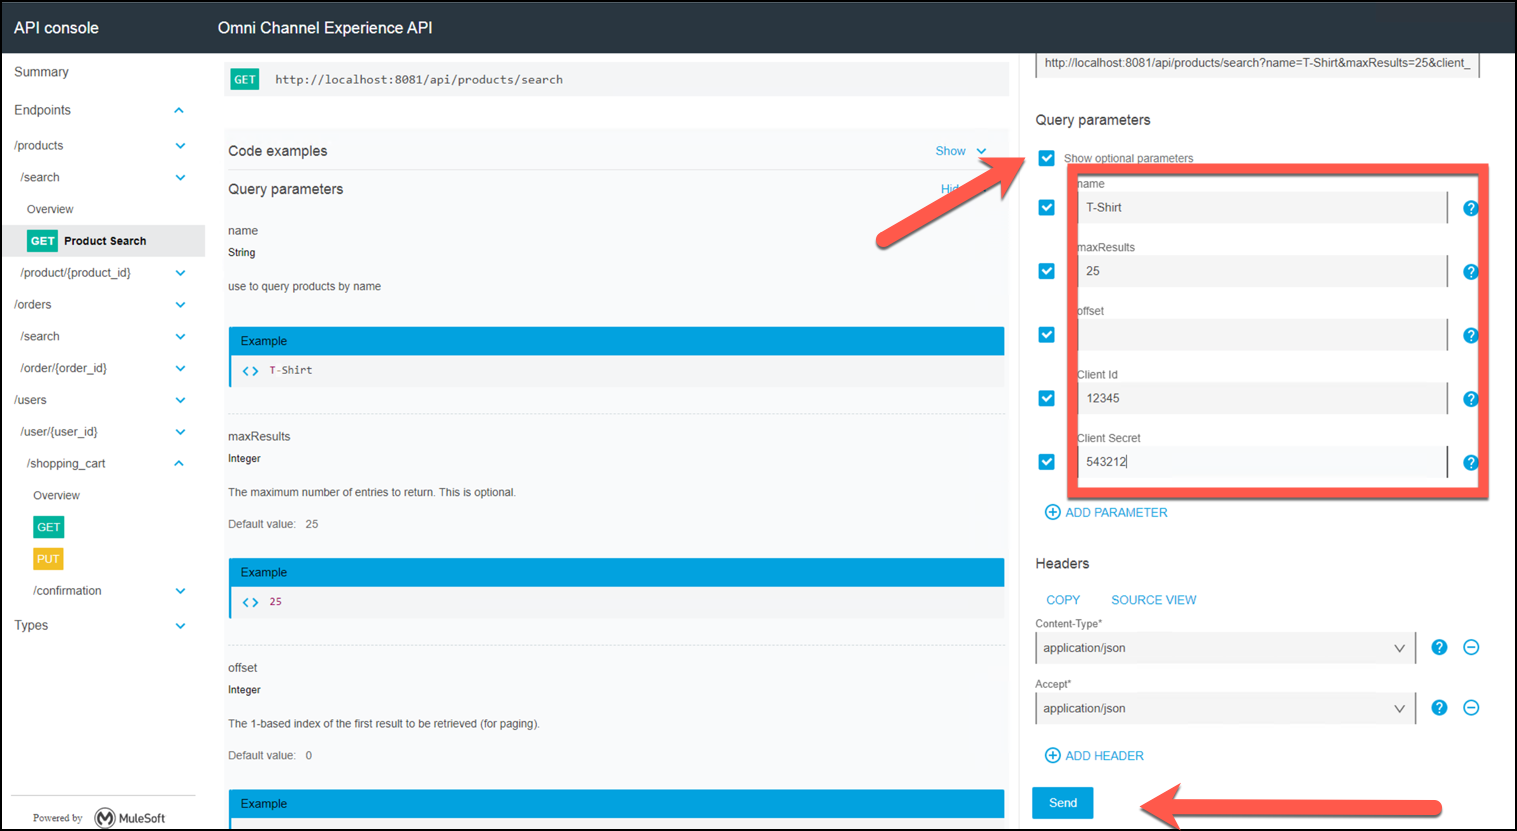Open Overview under products /search
The image size is (1517, 831).
(x=50, y=209)
